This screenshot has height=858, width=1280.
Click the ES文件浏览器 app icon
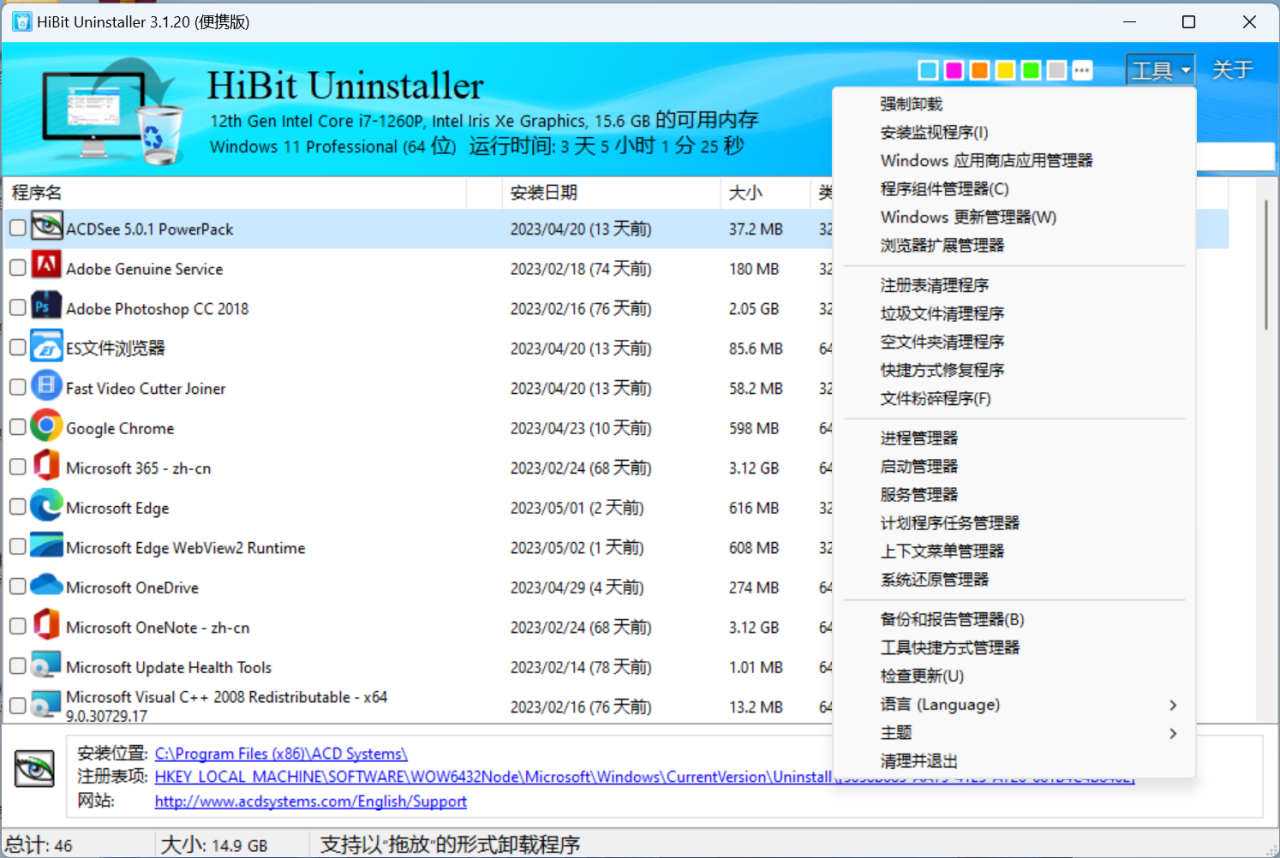click(x=46, y=347)
